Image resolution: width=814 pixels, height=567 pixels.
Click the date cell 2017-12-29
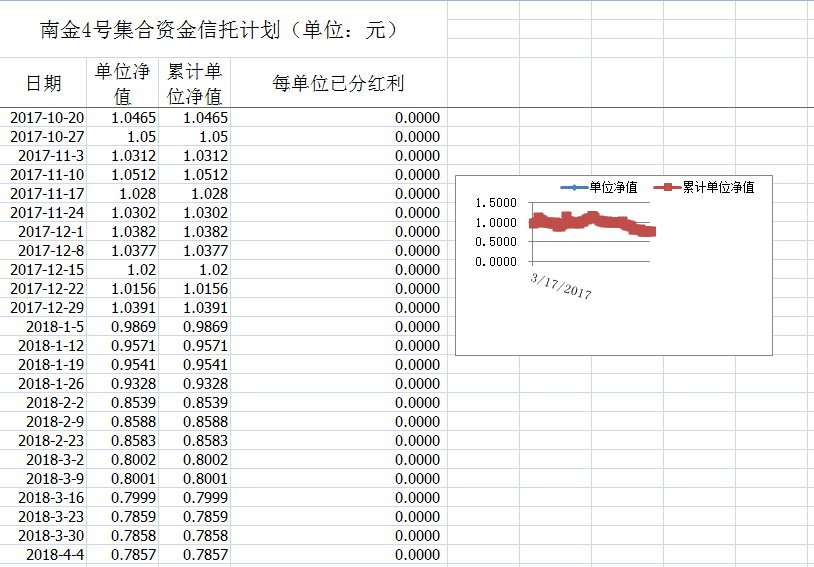[x=47, y=308]
